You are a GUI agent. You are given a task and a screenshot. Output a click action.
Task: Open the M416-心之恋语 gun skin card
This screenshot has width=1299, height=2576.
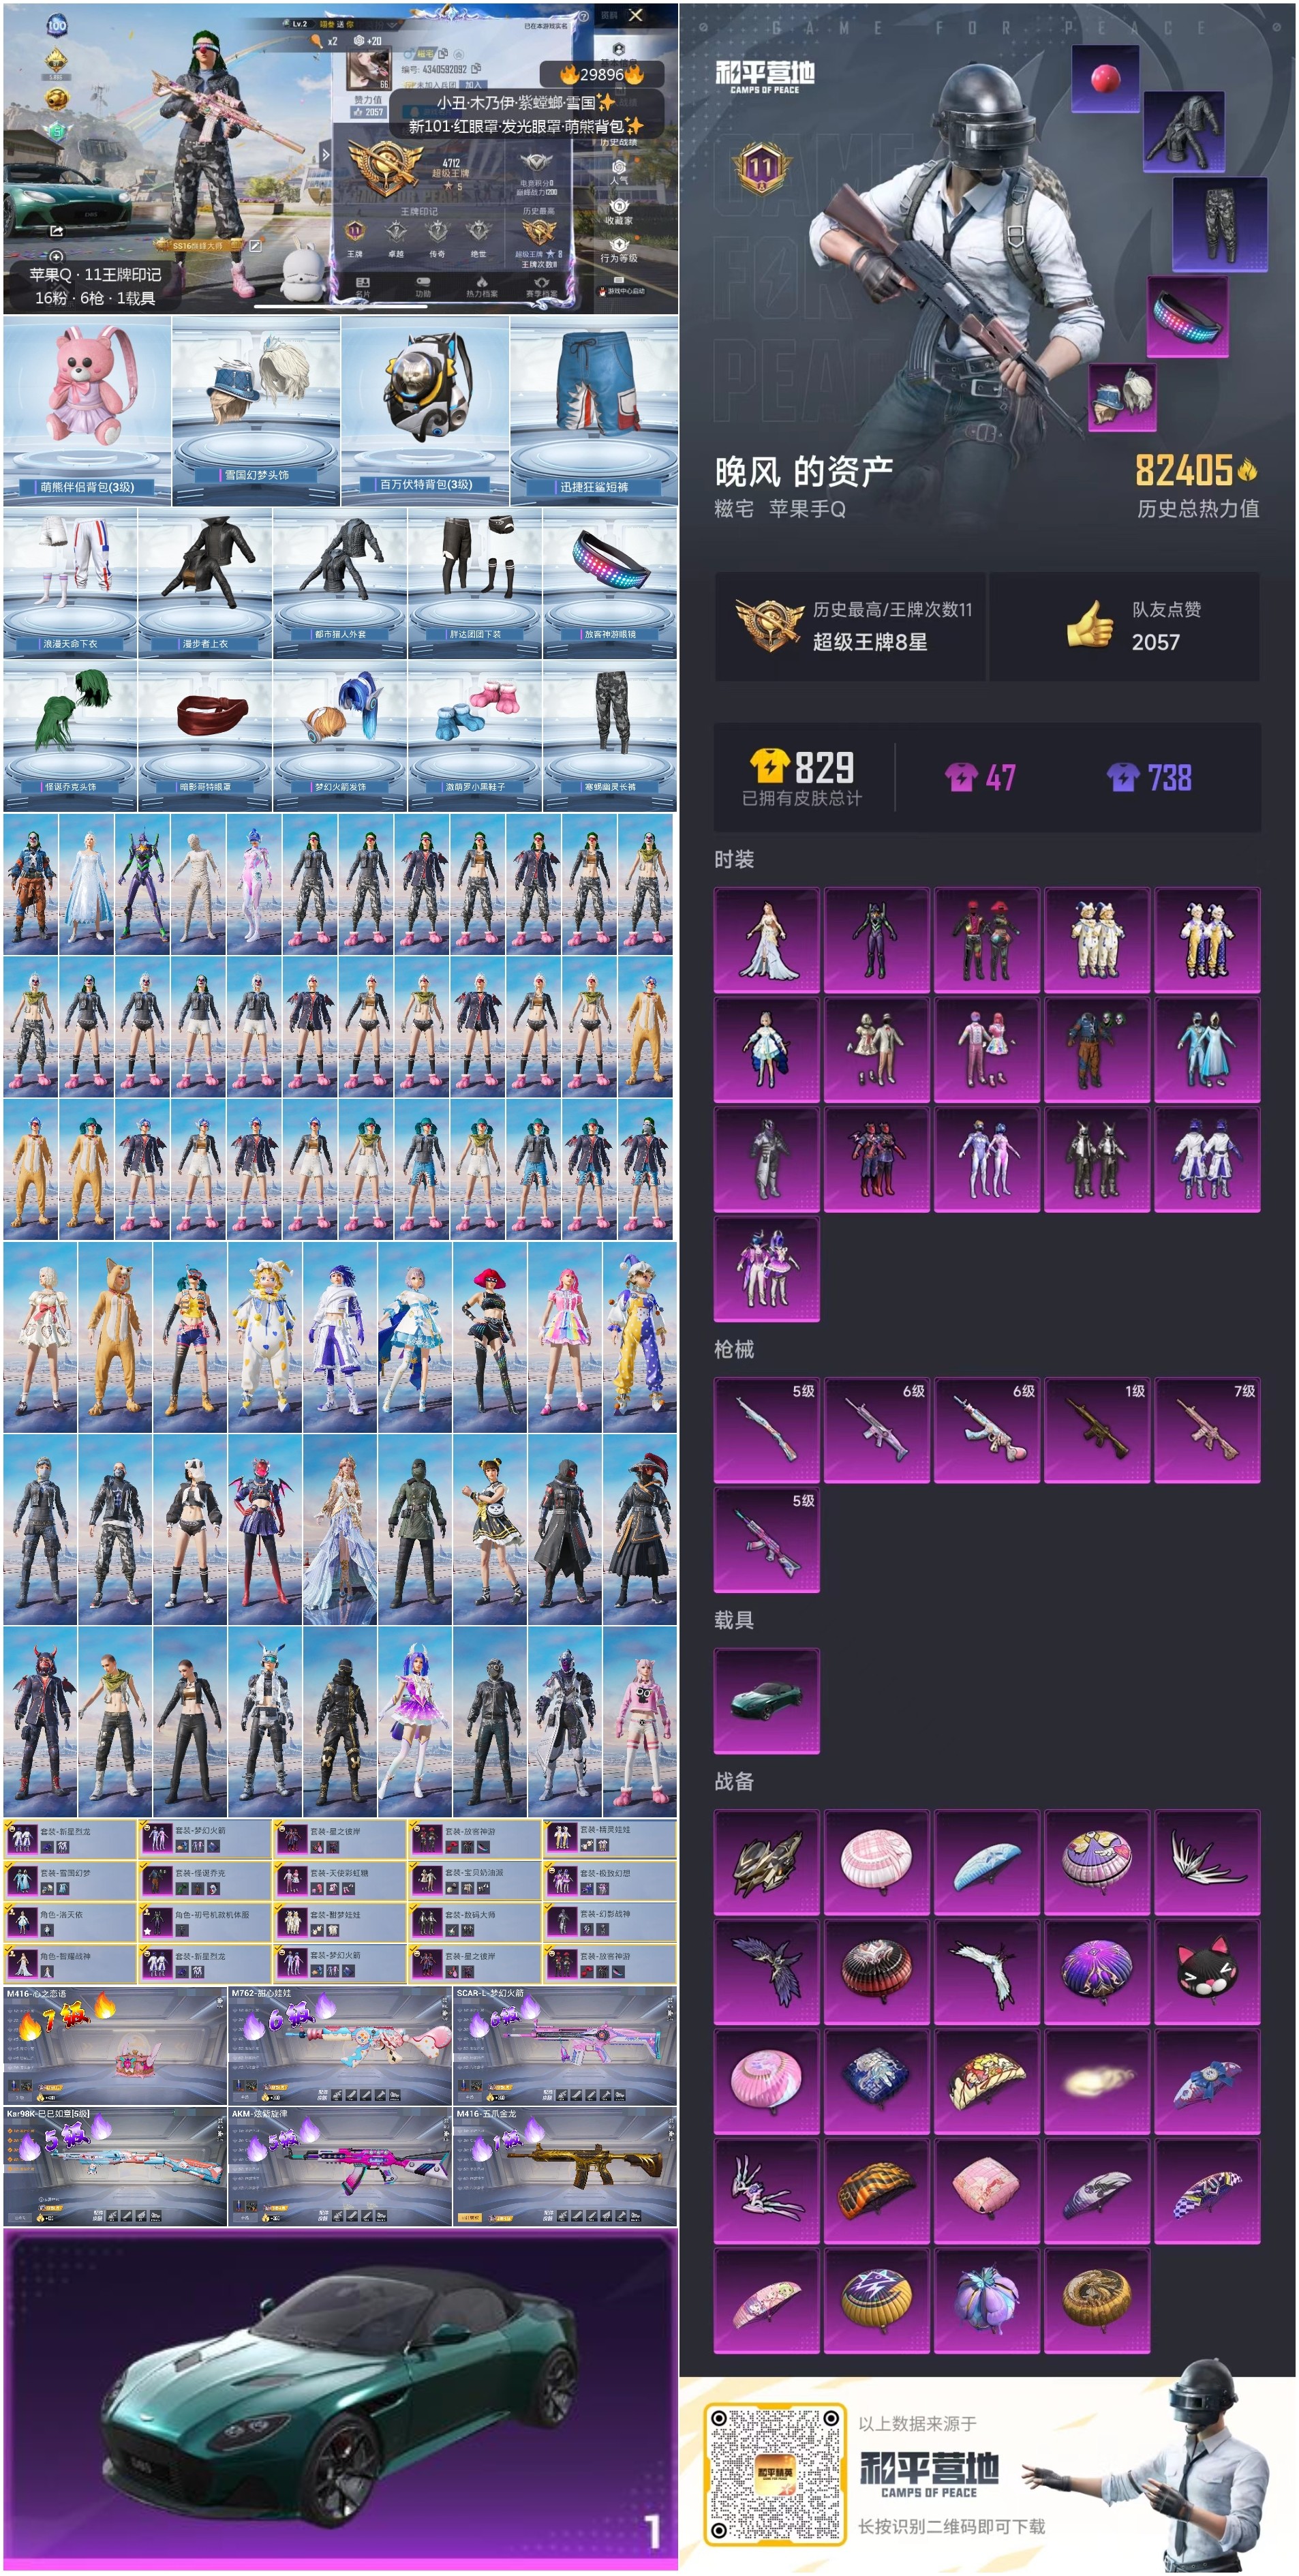(x=115, y=2045)
